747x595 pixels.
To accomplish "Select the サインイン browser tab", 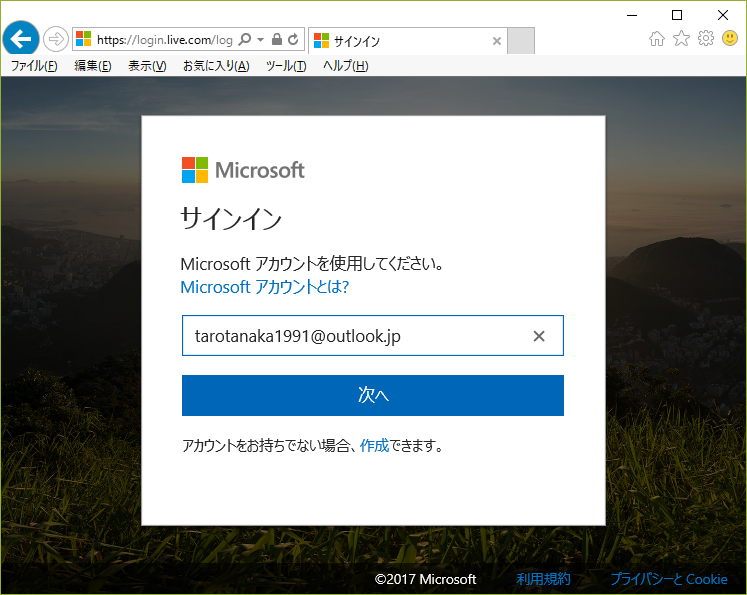I will click(406, 41).
